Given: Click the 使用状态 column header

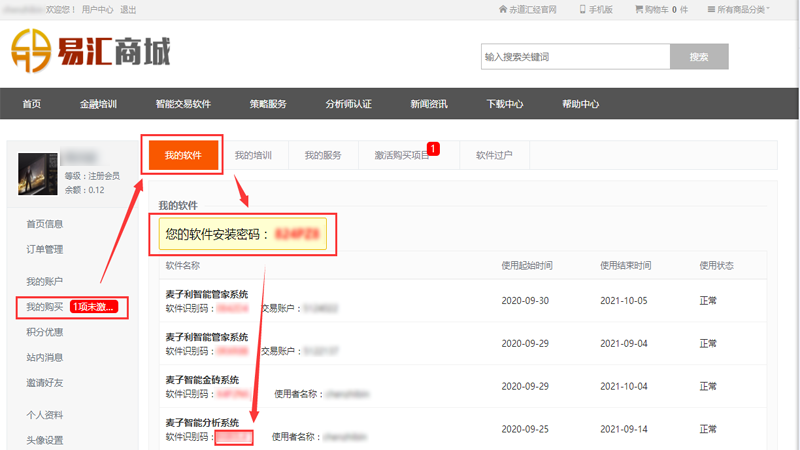Looking at the screenshot, I should pos(716,265).
